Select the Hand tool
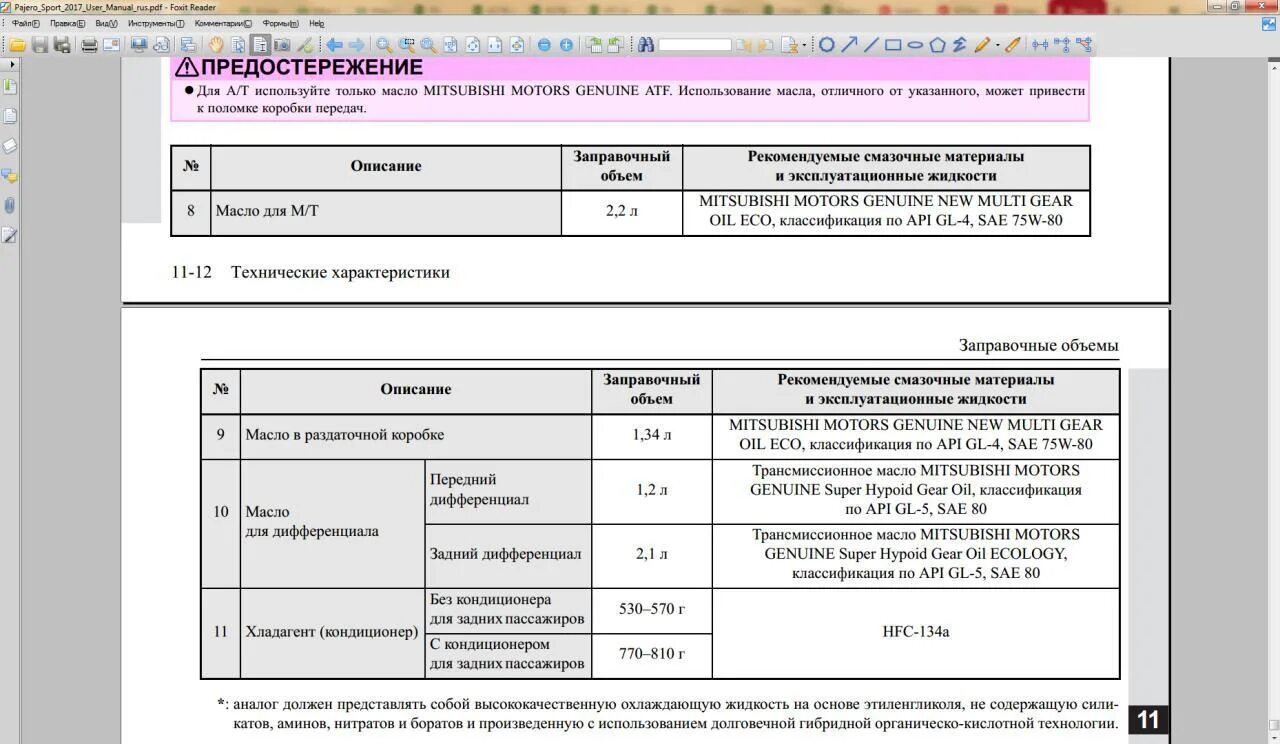The width and height of the screenshot is (1280, 744). [215, 45]
